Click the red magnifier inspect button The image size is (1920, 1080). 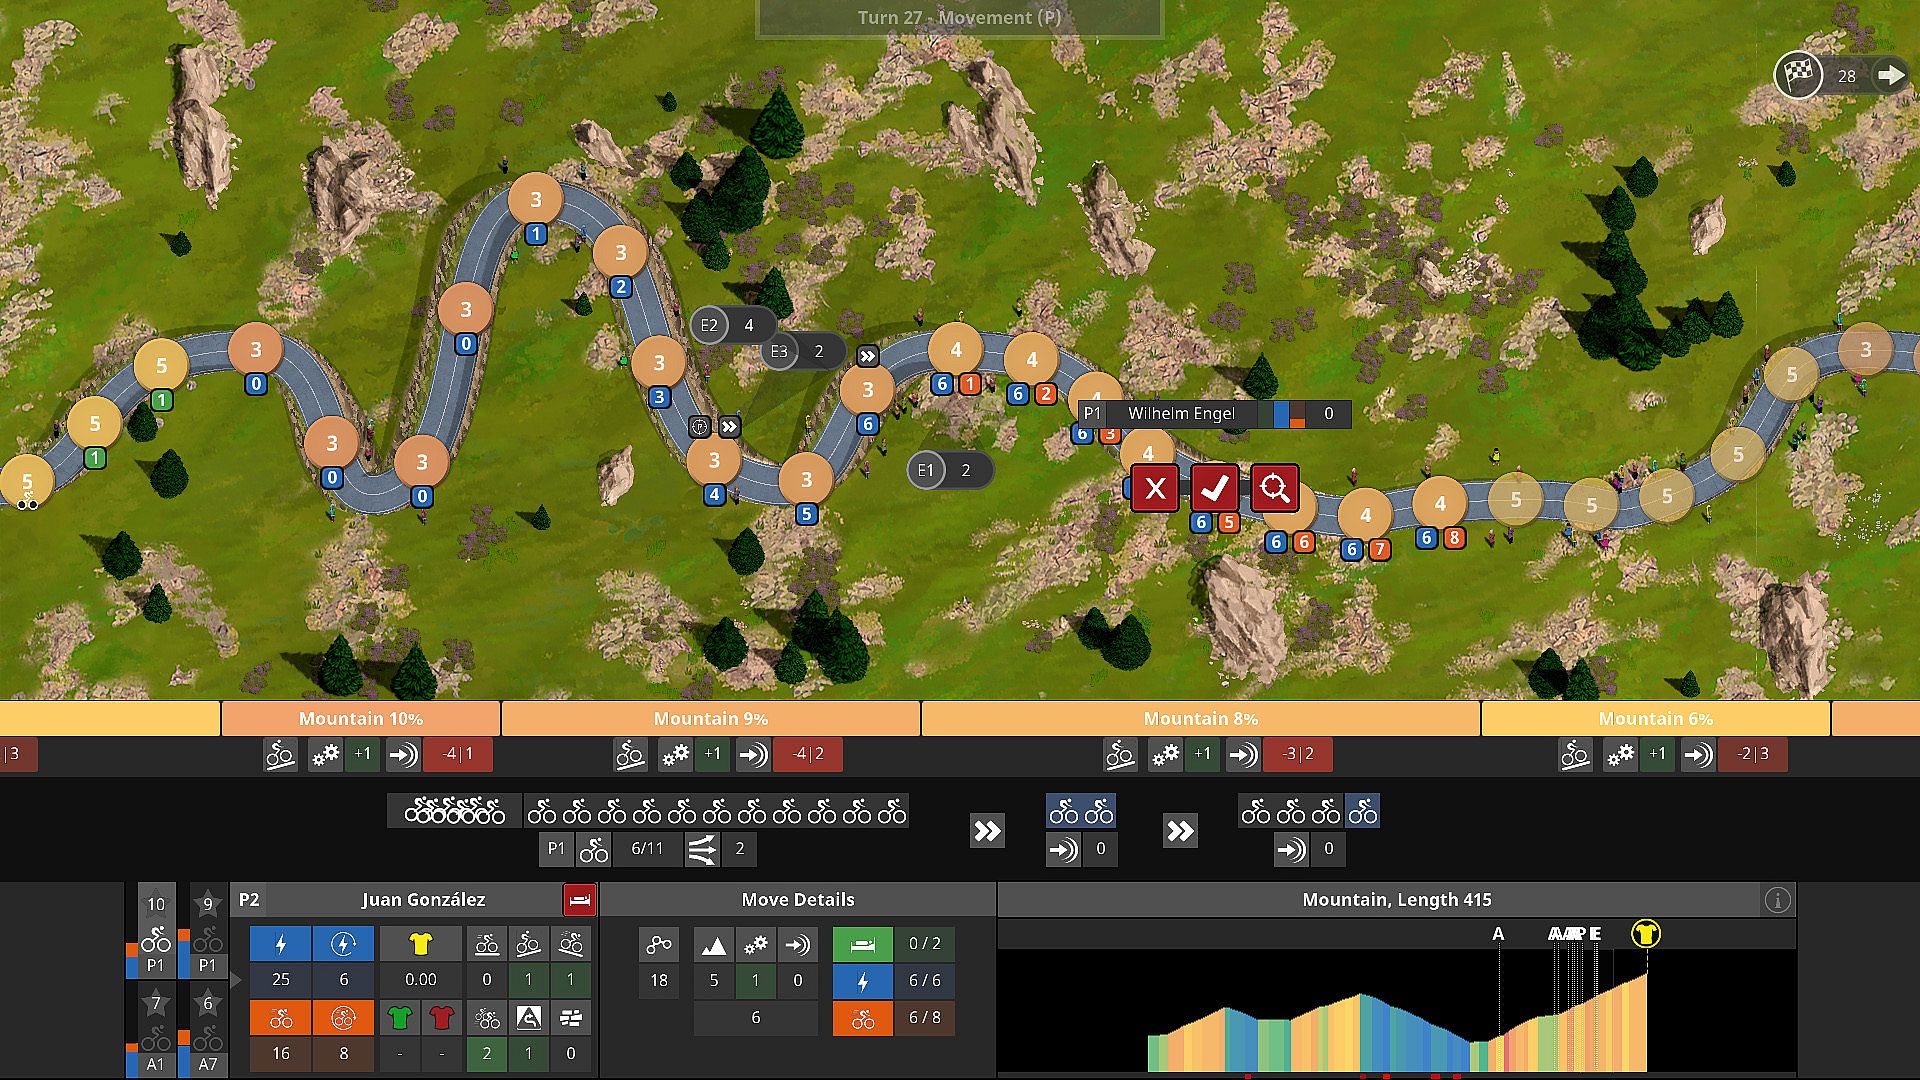tap(1274, 488)
